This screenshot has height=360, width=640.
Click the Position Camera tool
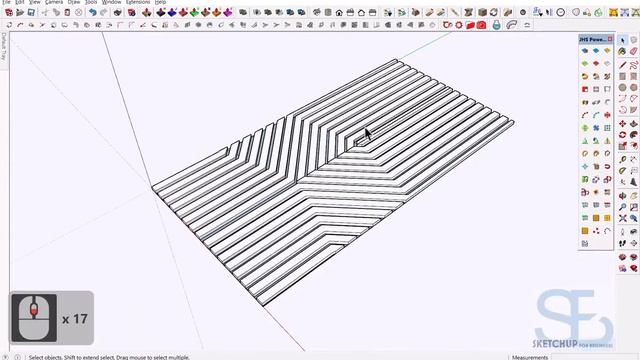click(622, 232)
